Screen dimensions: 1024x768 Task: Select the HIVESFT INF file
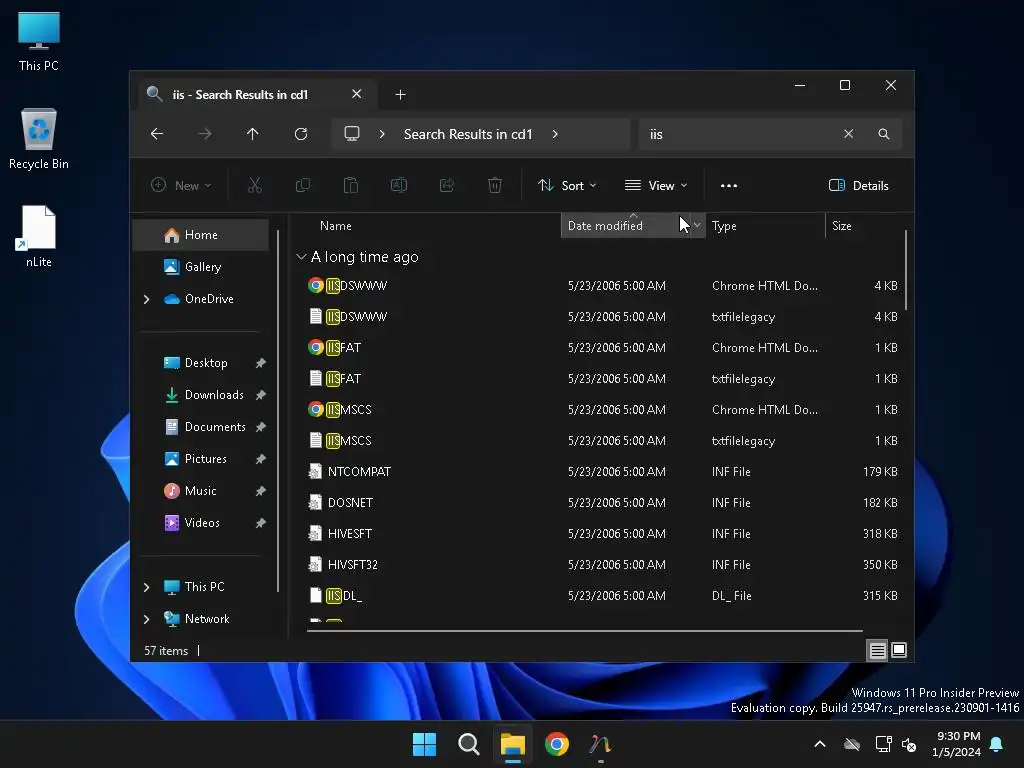click(602, 534)
